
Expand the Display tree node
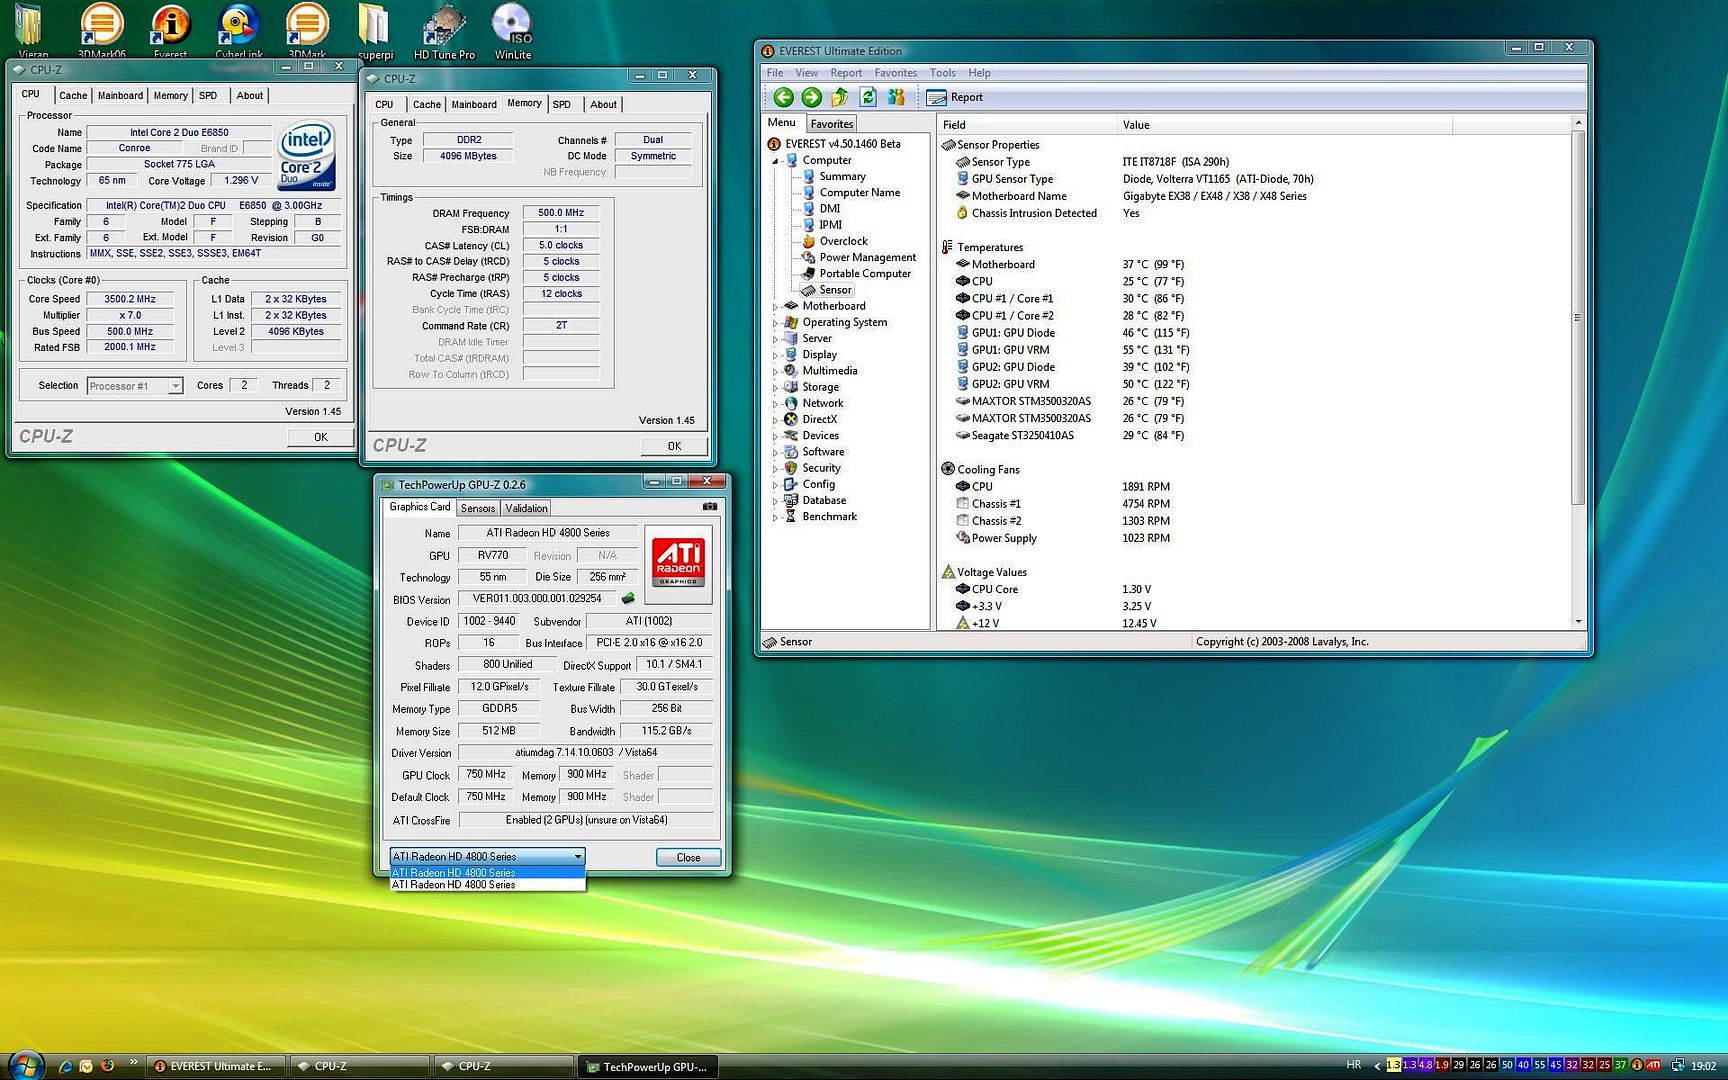774,355
